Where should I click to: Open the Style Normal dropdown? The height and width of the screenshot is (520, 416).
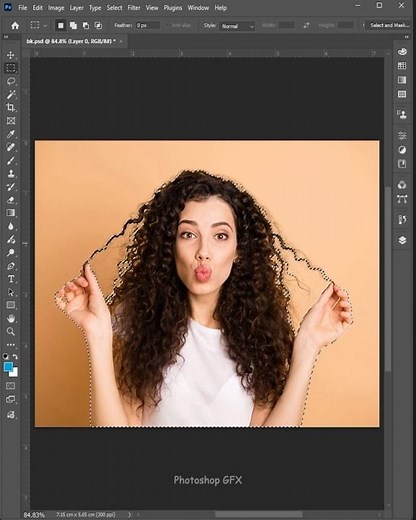[237, 26]
